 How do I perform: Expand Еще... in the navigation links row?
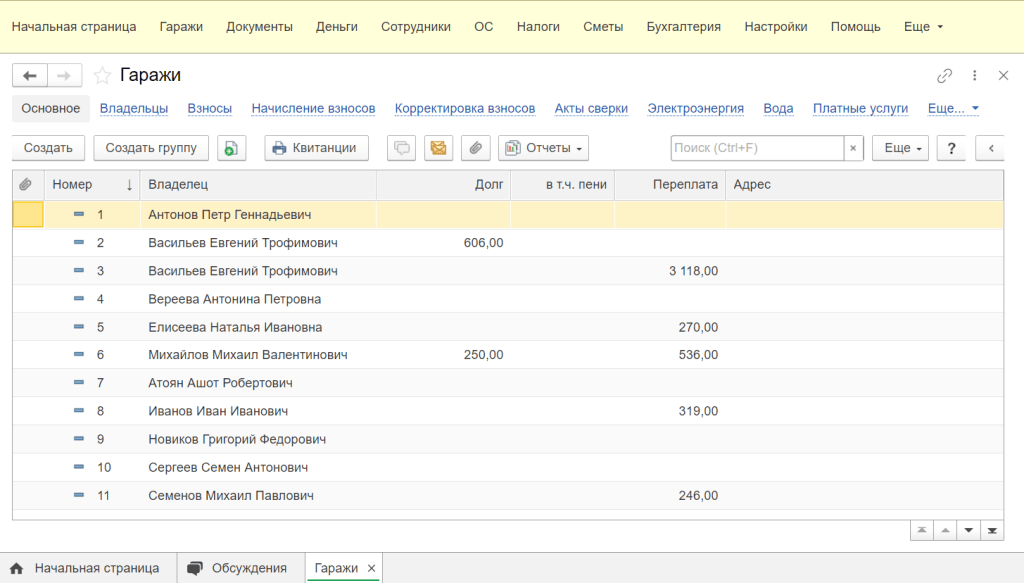tap(953, 108)
